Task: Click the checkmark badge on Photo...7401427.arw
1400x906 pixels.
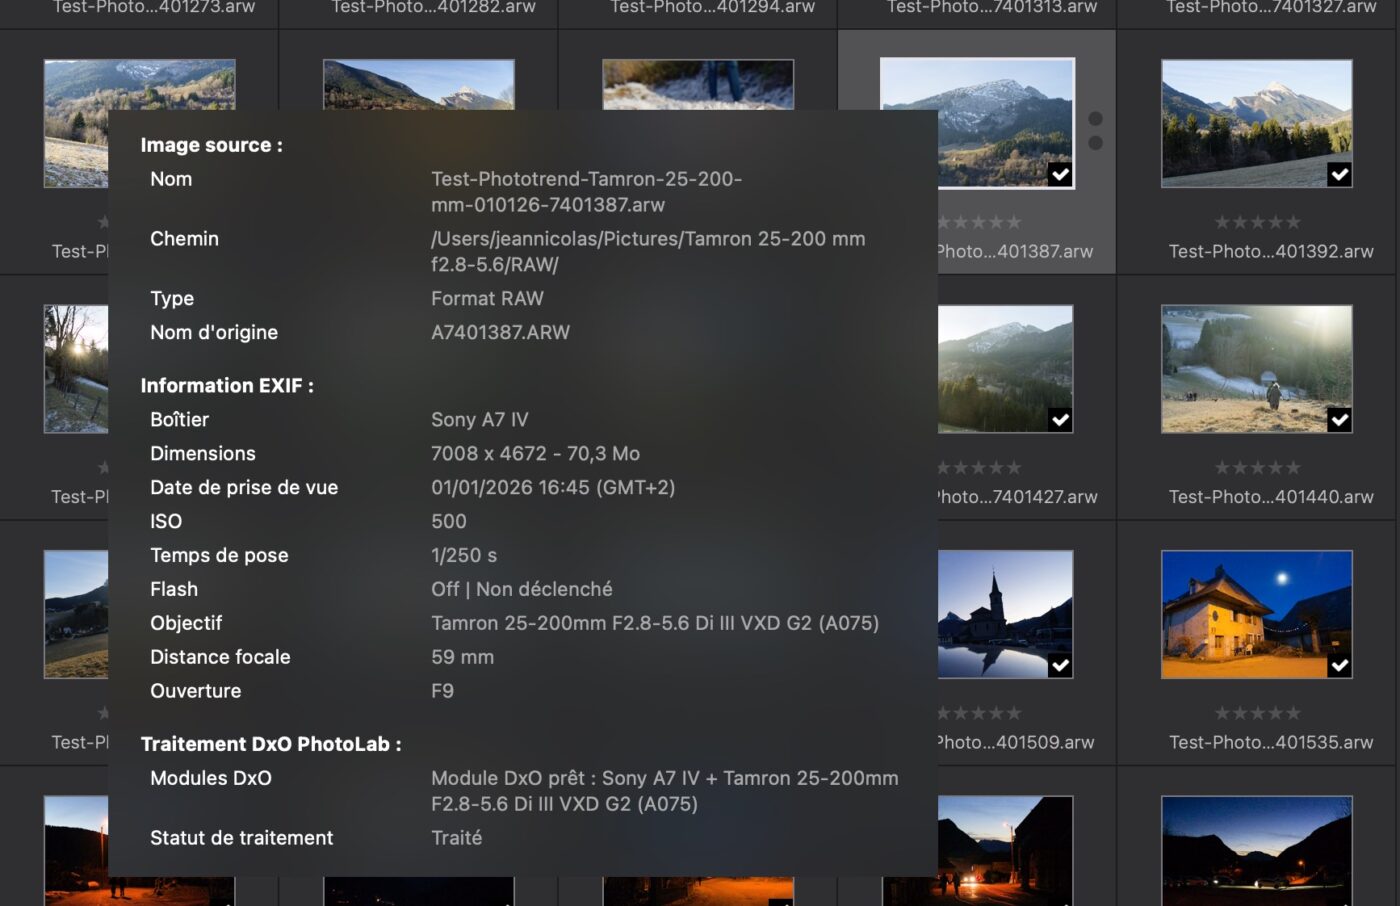Action: click(1060, 420)
